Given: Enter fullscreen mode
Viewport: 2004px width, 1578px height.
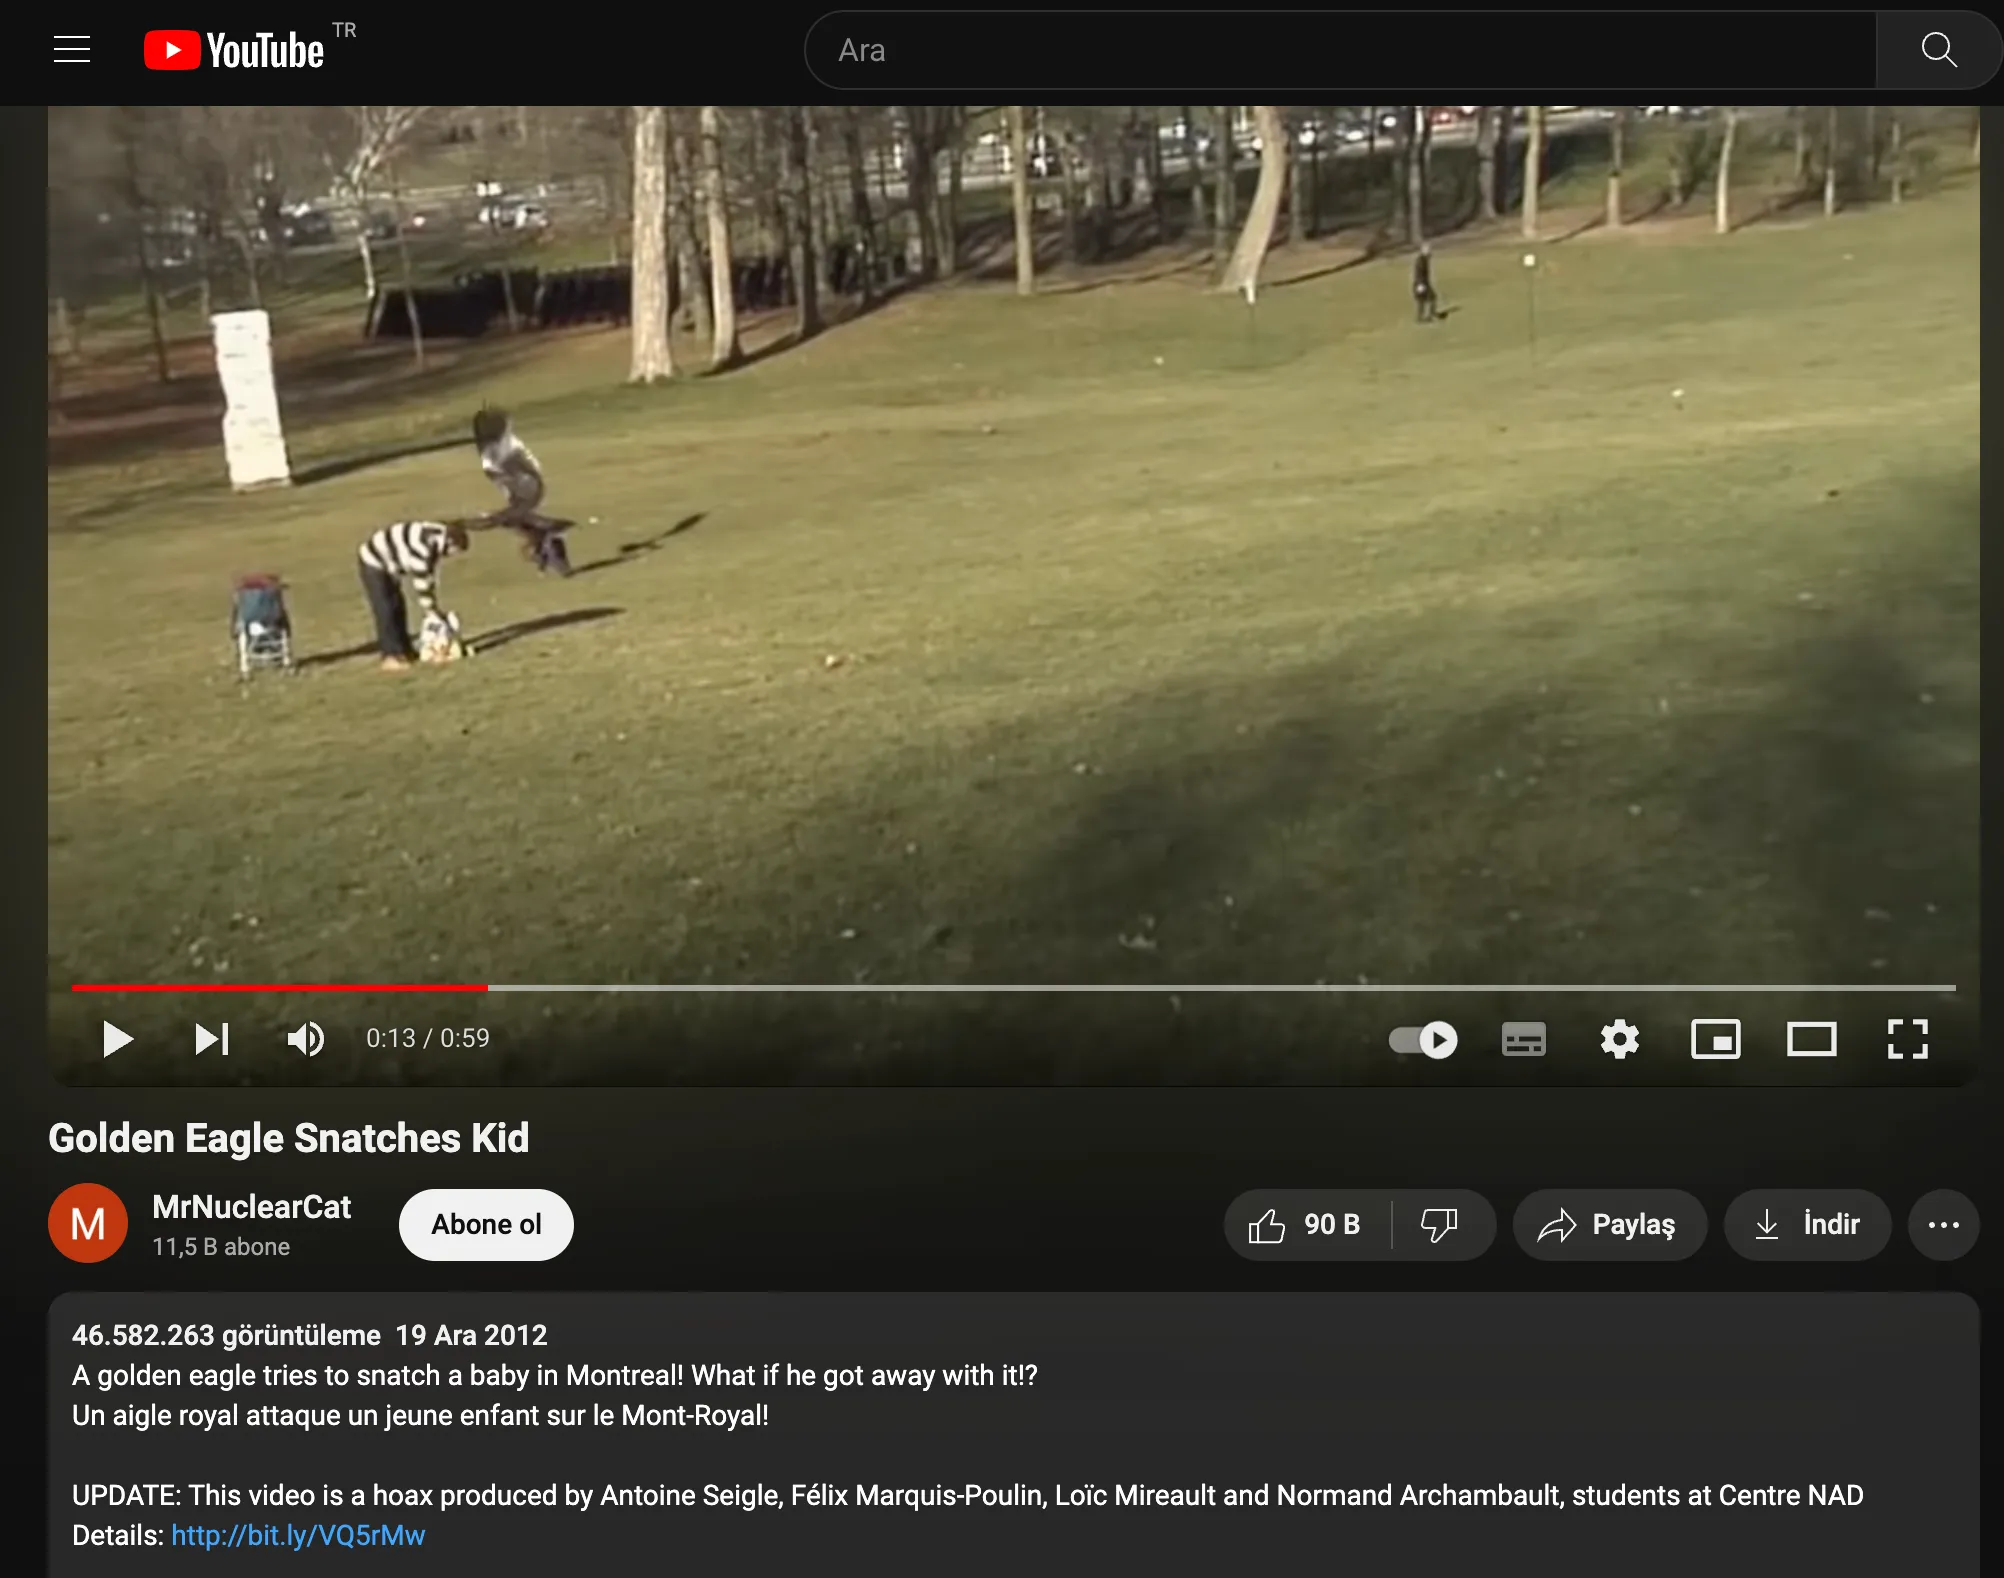Looking at the screenshot, I should tap(1907, 1040).
